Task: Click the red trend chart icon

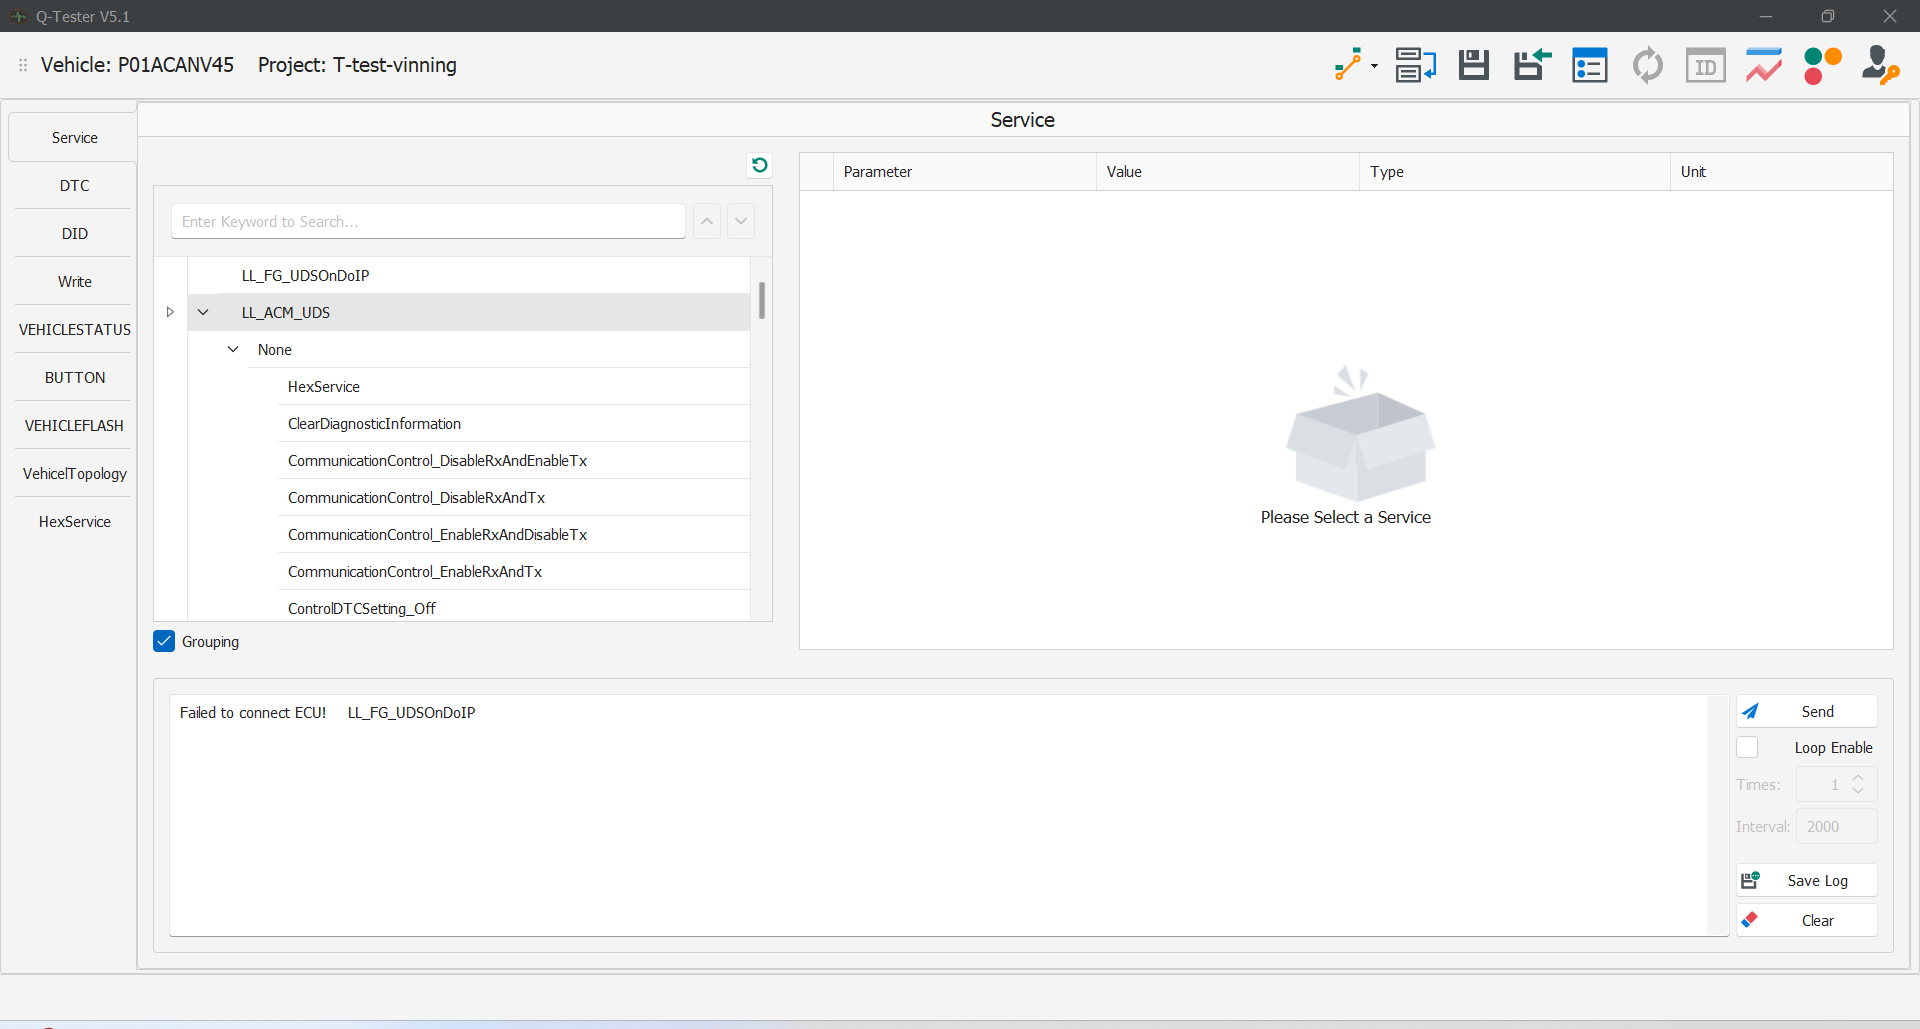Action: 1764,66
